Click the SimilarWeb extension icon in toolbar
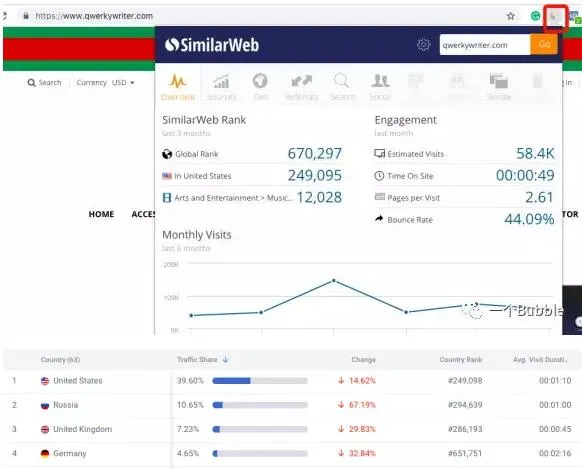Viewport: 582px width, 469px height. coord(555,17)
